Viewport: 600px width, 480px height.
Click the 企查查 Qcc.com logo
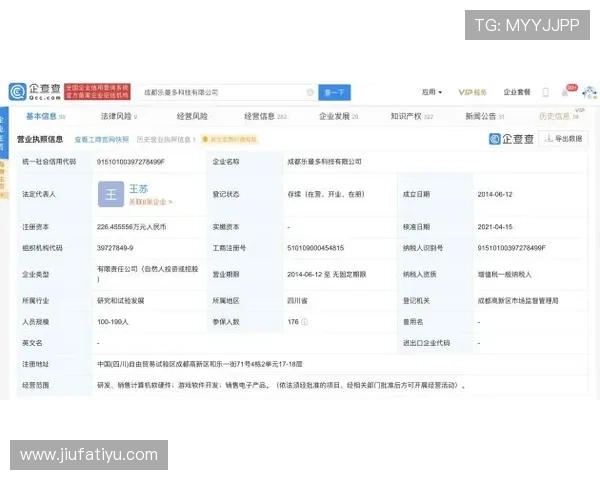point(35,92)
